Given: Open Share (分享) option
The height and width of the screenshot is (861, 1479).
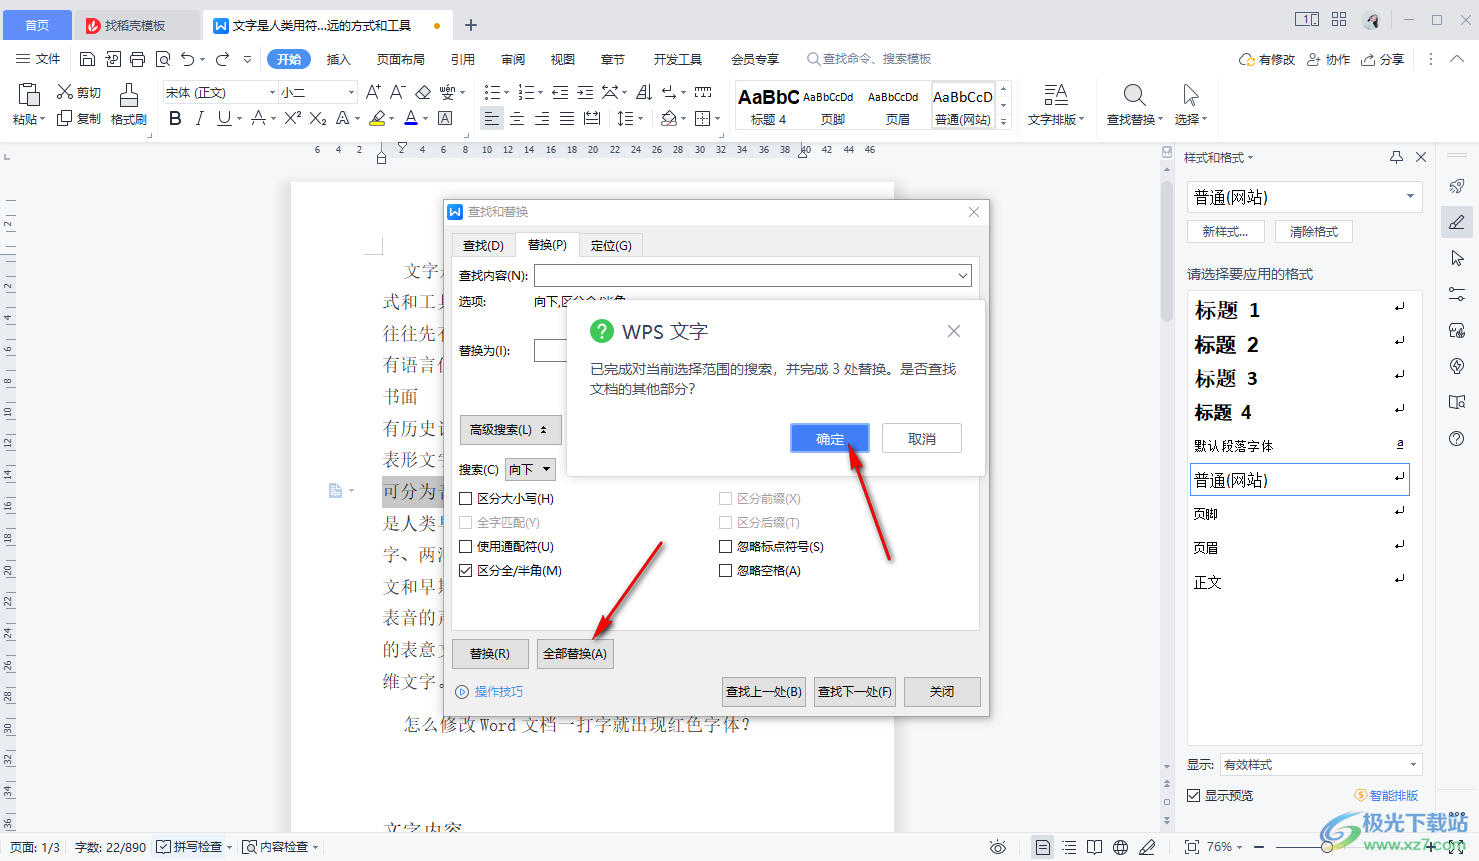Looking at the screenshot, I should tap(1383, 59).
